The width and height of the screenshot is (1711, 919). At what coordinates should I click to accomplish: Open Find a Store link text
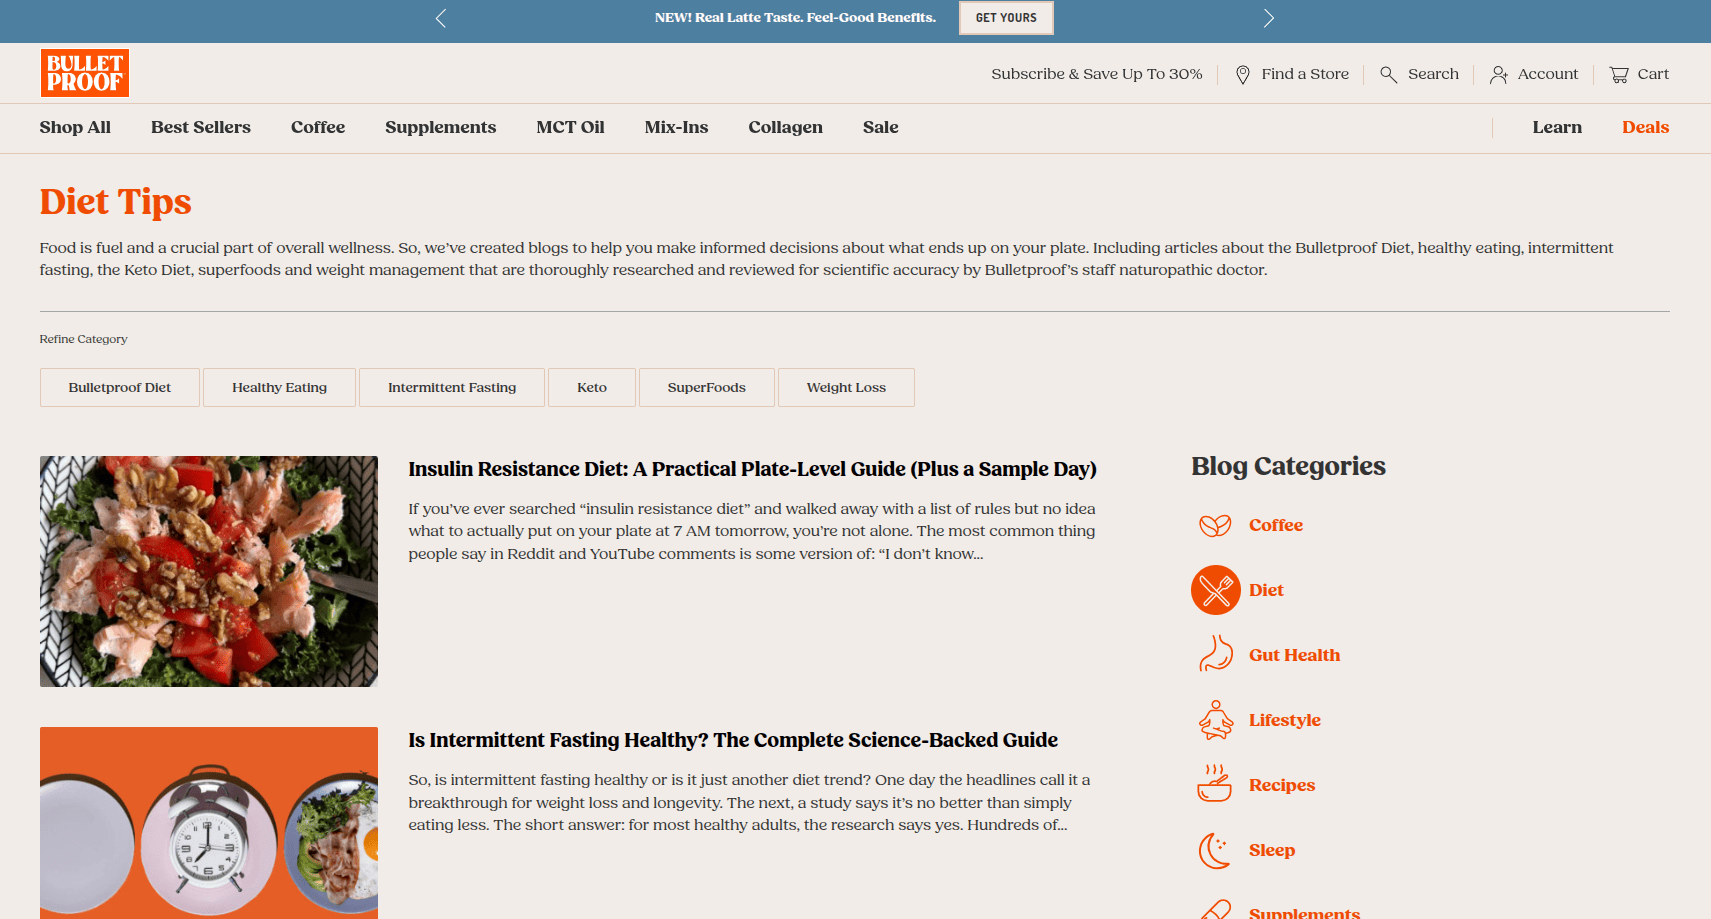1305,74
